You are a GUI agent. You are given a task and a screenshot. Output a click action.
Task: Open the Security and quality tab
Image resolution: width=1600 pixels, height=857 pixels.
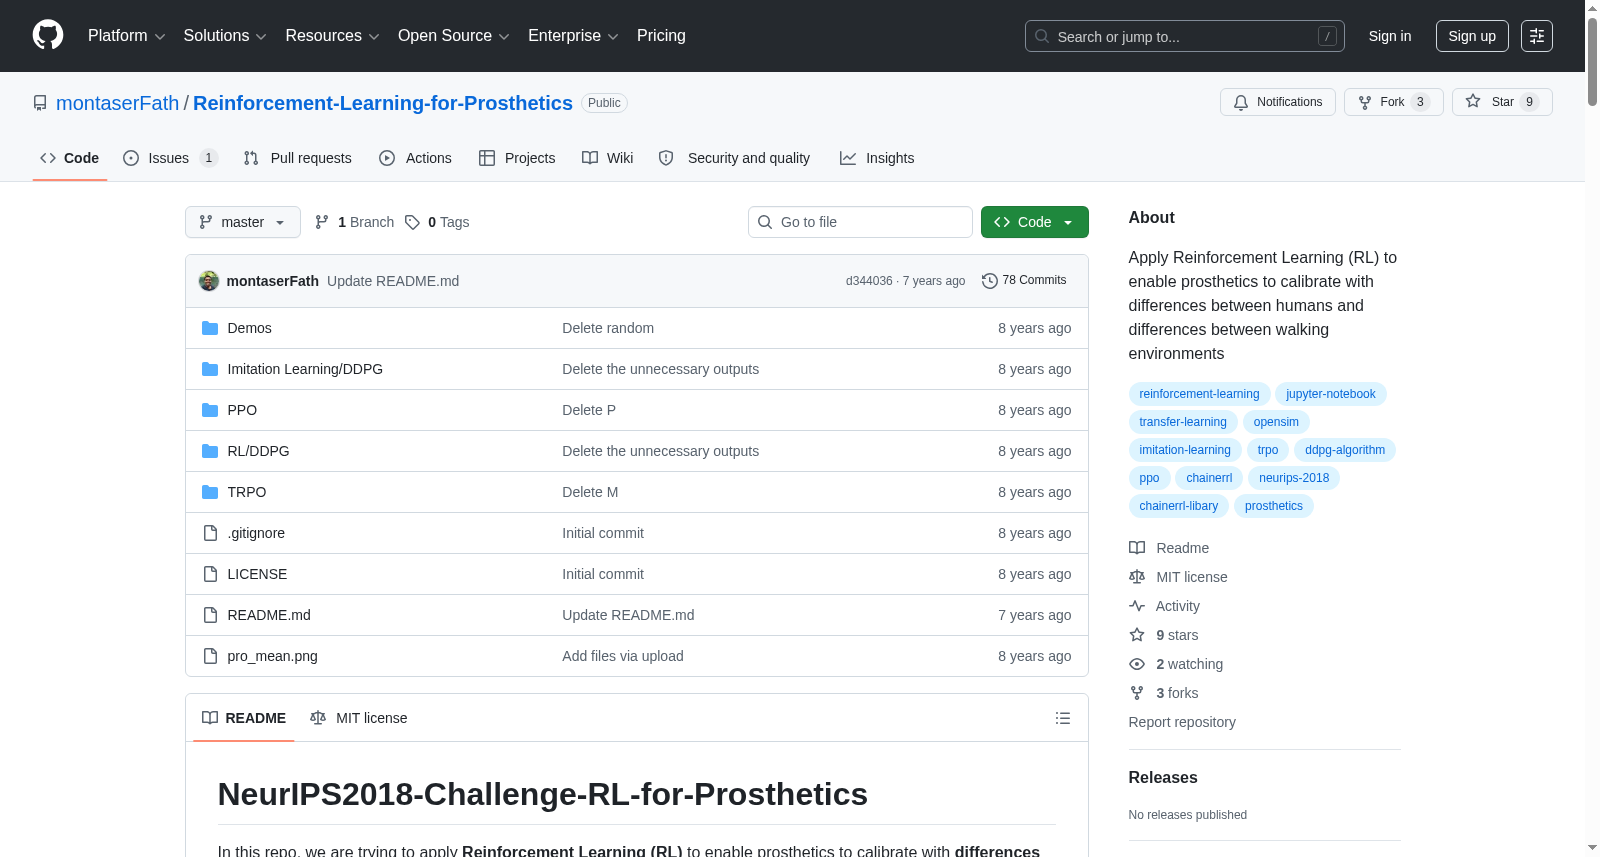(735, 158)
